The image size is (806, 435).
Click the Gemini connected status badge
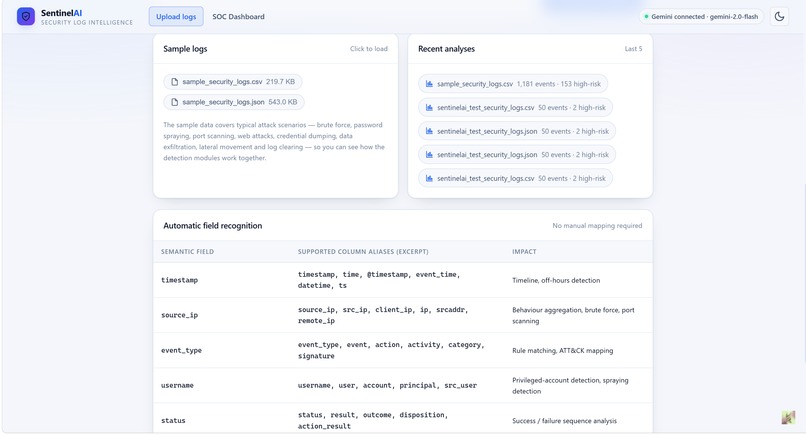point(701,16)
